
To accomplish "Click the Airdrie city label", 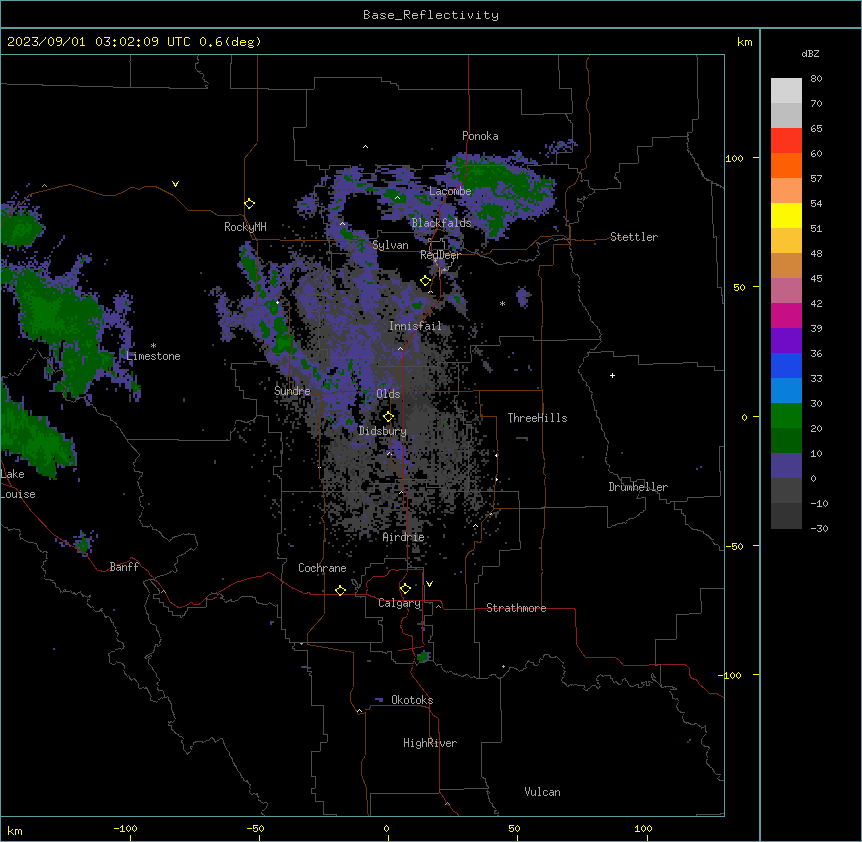I will (x=403, y=537).
